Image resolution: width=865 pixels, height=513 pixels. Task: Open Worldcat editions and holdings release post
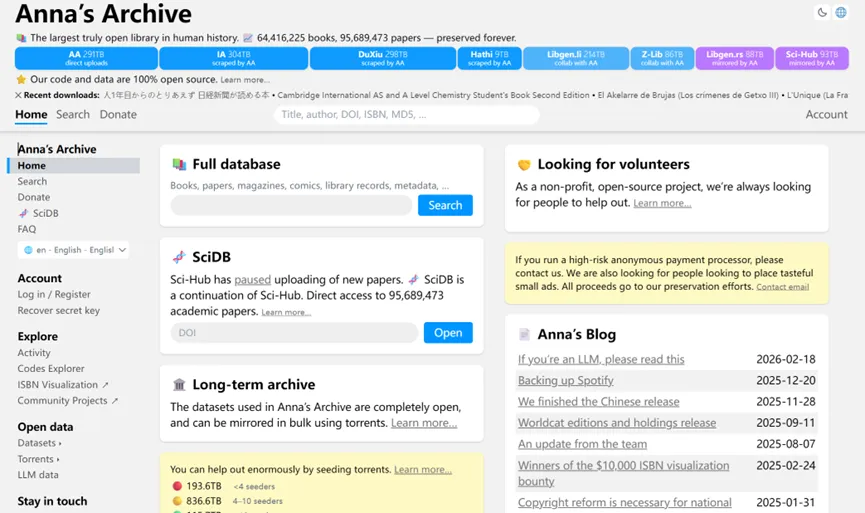(x=617, y=423)
